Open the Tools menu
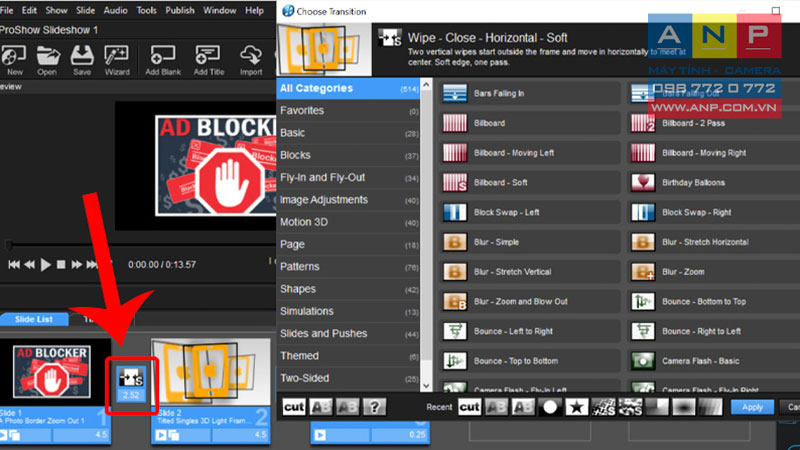 pyautogui.click(x=146, y=10)
